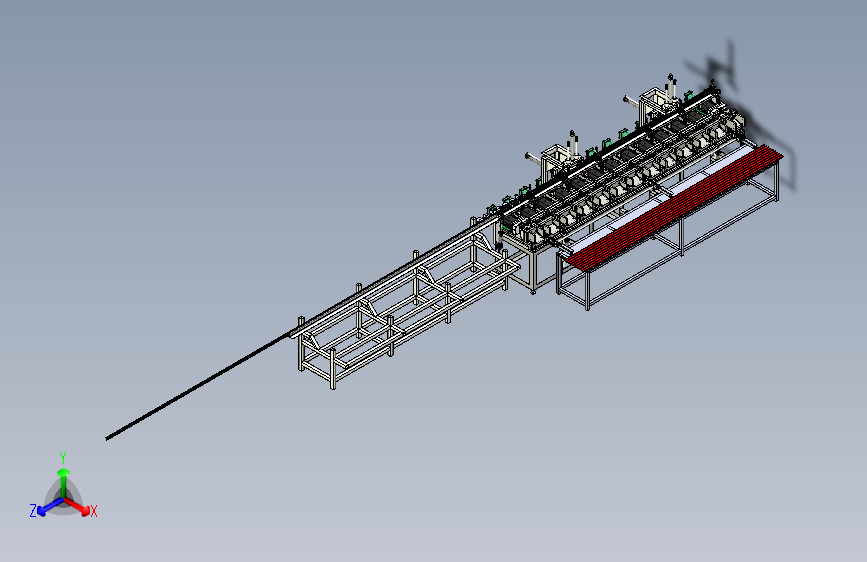
Task: Click the green Y axis of the orientation triad
Action: tap(64, 483)
